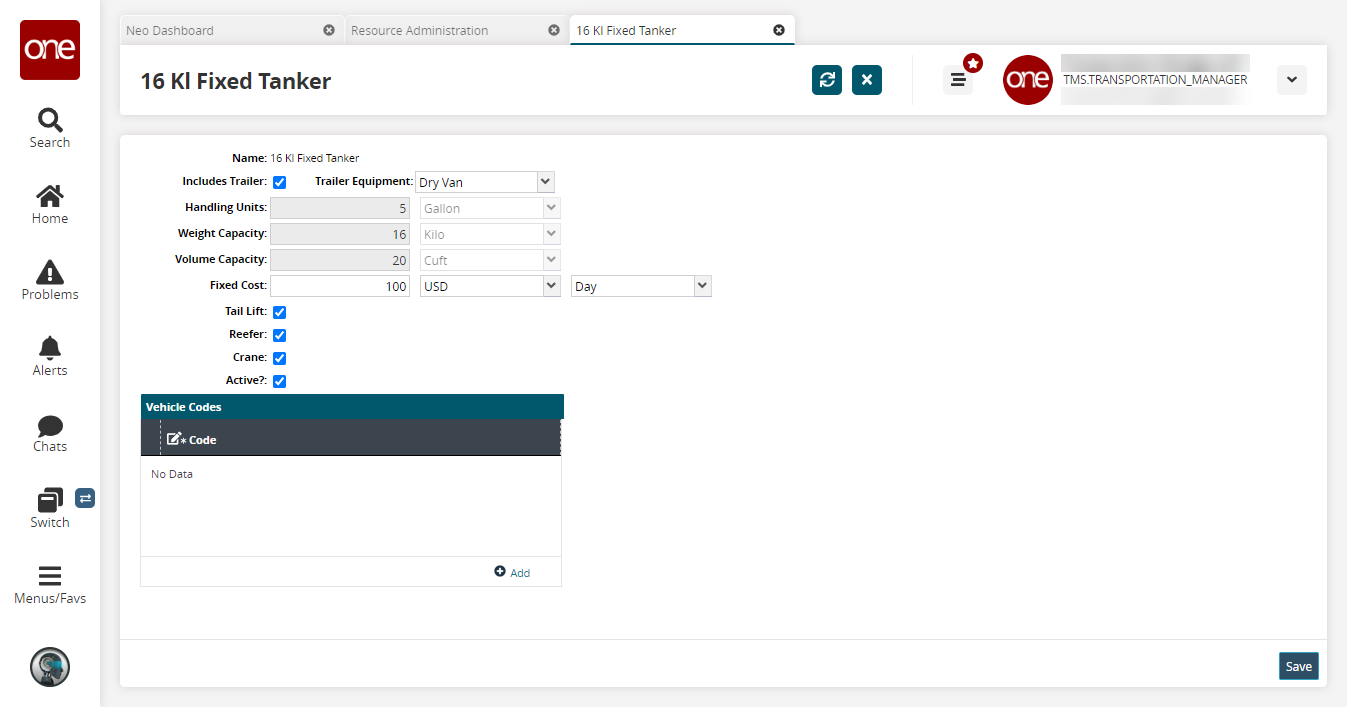This screenshot has width=1347, height=707.
Task: Click the ONE user avatar logo in the header
Action: [1028, 80]
